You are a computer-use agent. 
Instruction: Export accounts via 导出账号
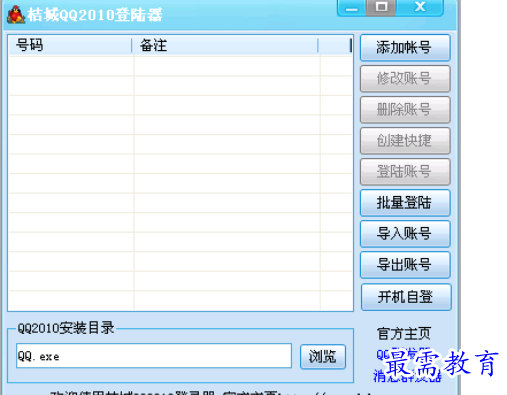tap(405, 265)
